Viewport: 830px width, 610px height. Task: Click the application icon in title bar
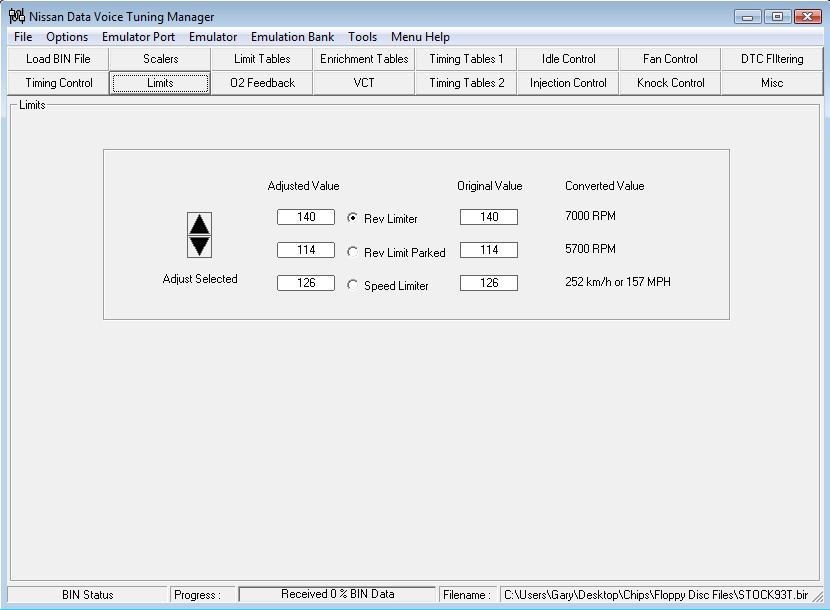(16, 16)
